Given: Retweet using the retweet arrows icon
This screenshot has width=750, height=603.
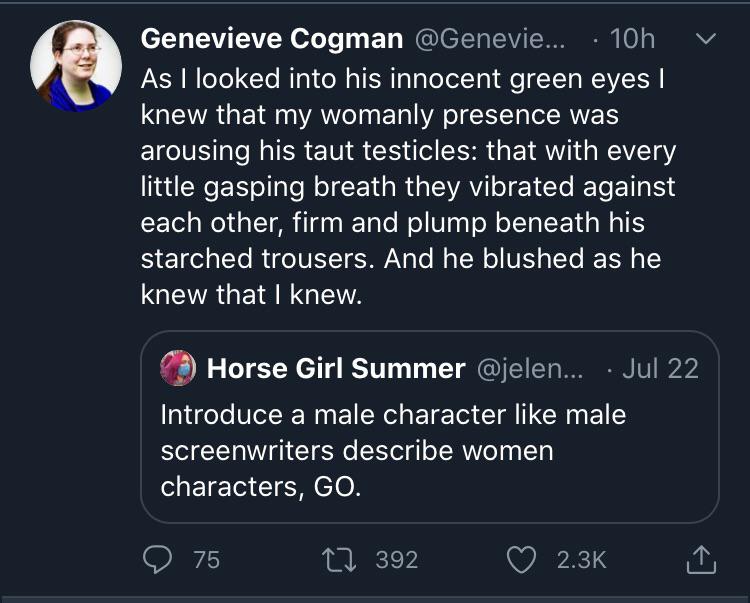Looking at the screenshot, I should [339, 560].
